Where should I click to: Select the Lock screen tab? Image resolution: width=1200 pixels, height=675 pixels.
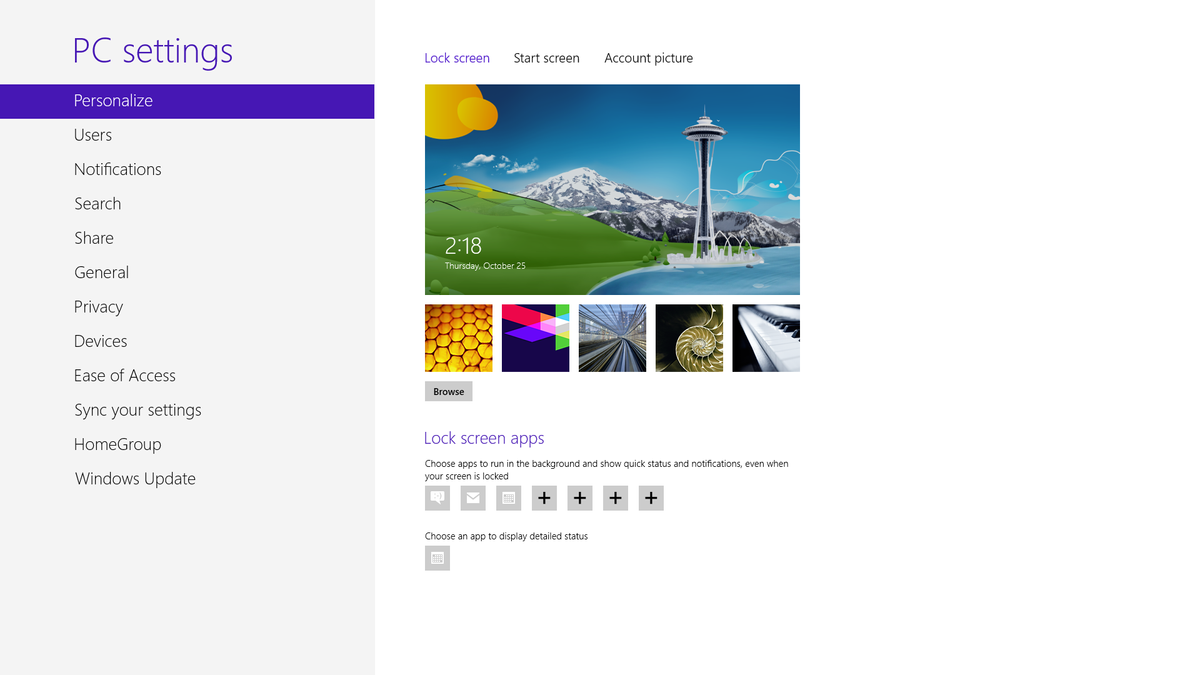coord(457,58)
